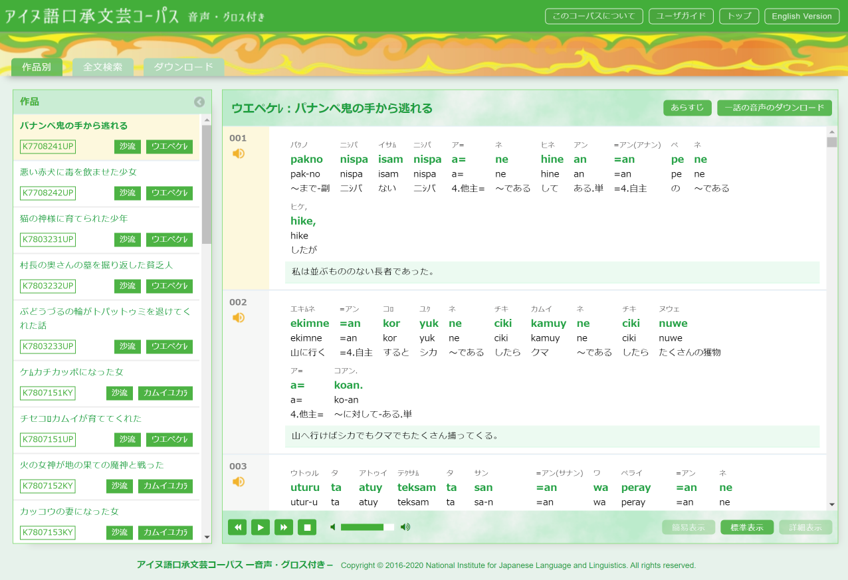Viewport: 848px width, 580px height.
Task: Go to トップ page
Action: (739, 16)
